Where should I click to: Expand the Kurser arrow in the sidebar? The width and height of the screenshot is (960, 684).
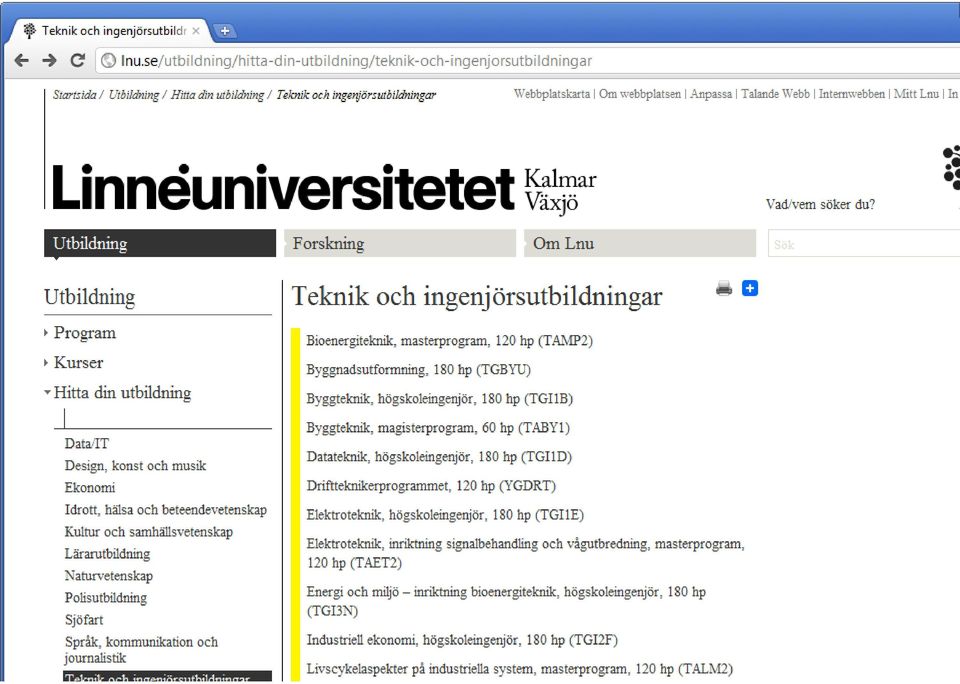46,363
